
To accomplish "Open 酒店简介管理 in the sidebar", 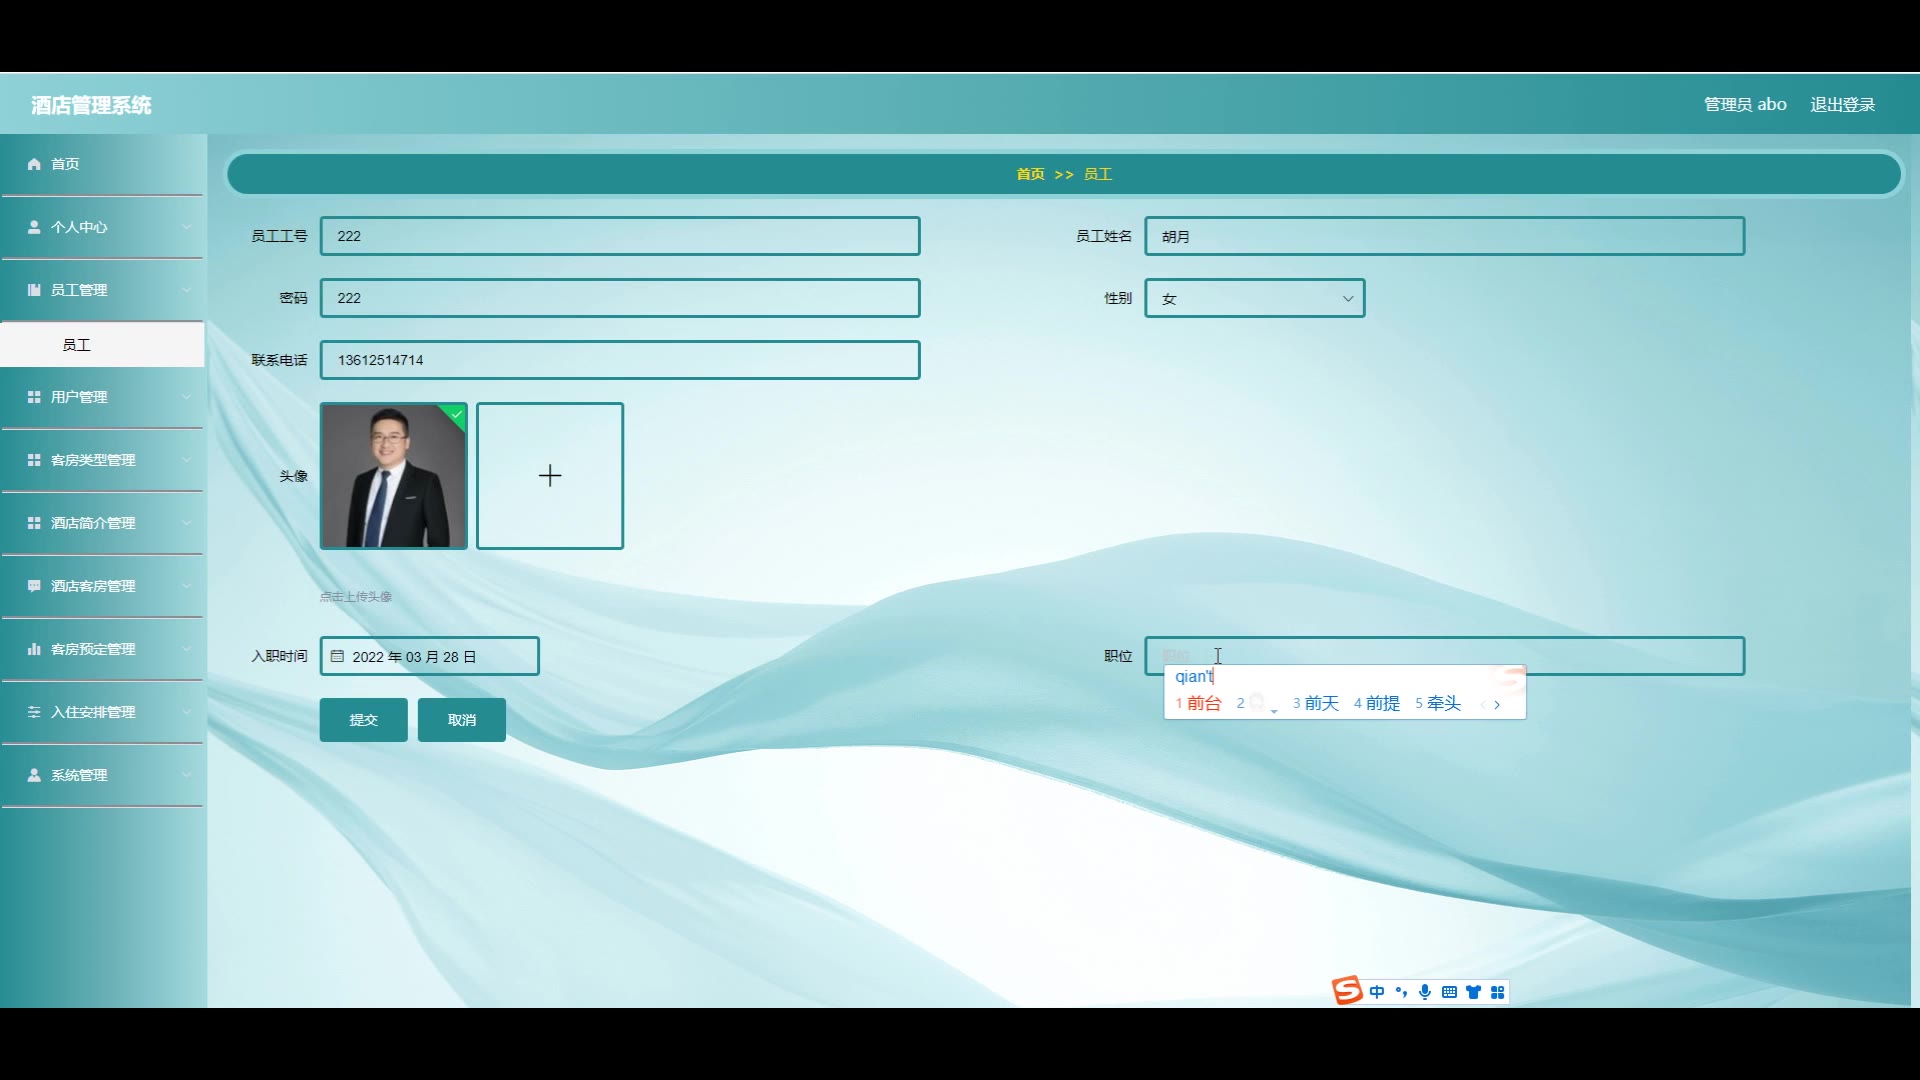I will pyautogui.click(x=102, y=523).
